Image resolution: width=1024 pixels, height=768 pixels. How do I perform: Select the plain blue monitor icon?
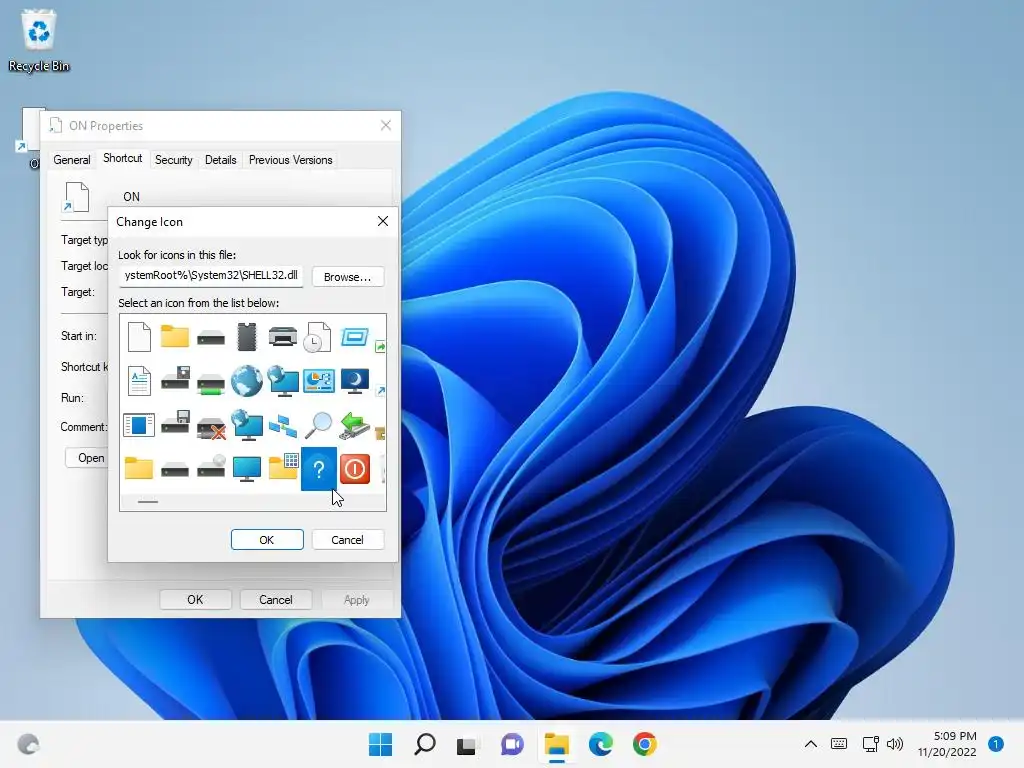click(x=247, y=469)
